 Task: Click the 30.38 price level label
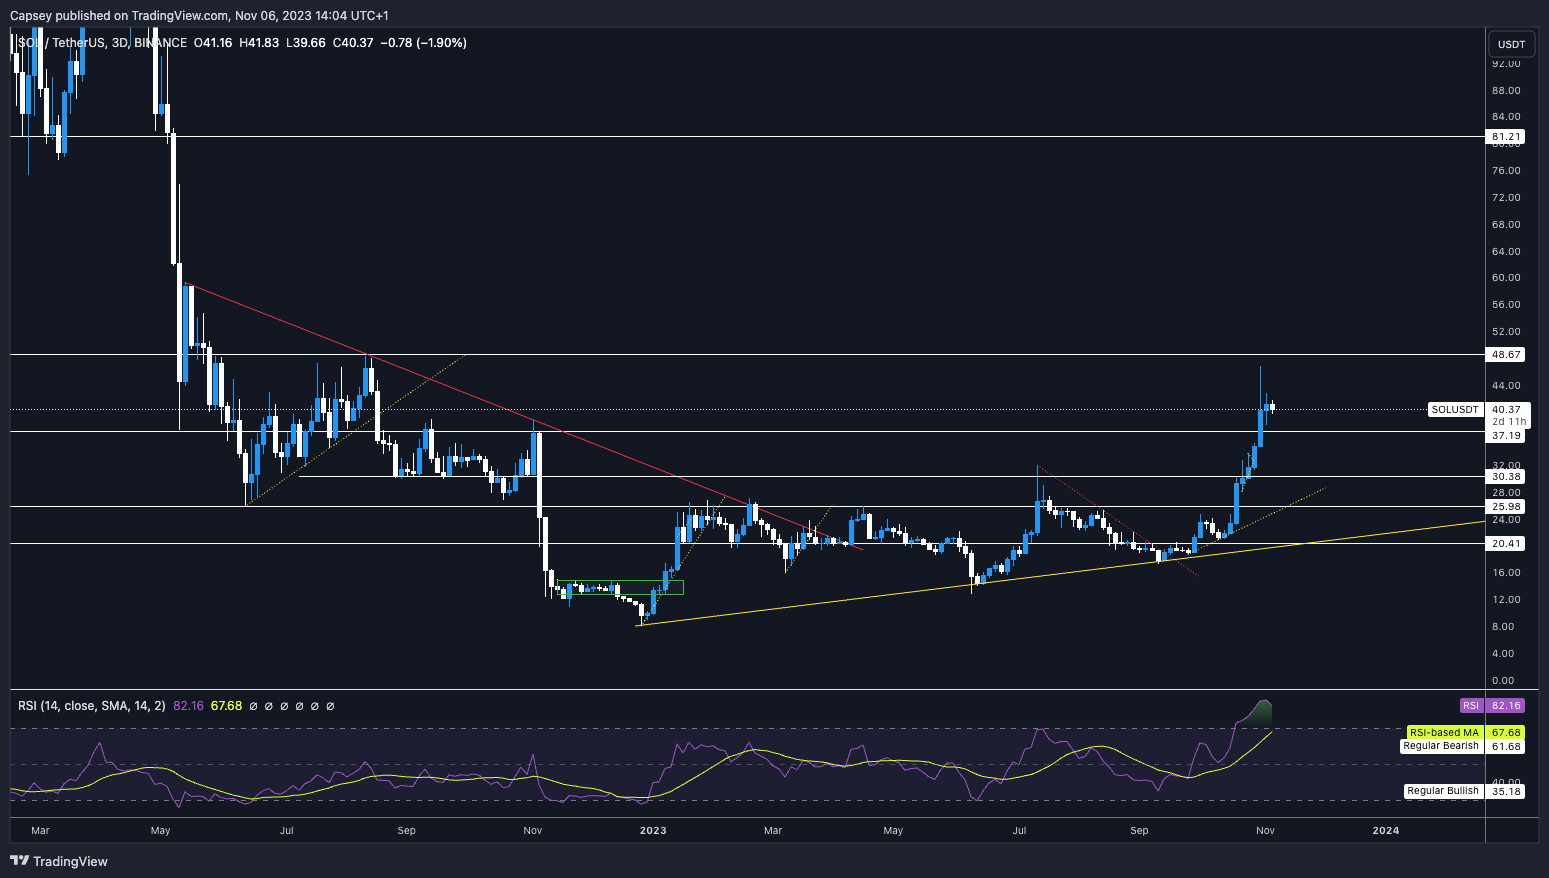click(x=1506, y=476)
